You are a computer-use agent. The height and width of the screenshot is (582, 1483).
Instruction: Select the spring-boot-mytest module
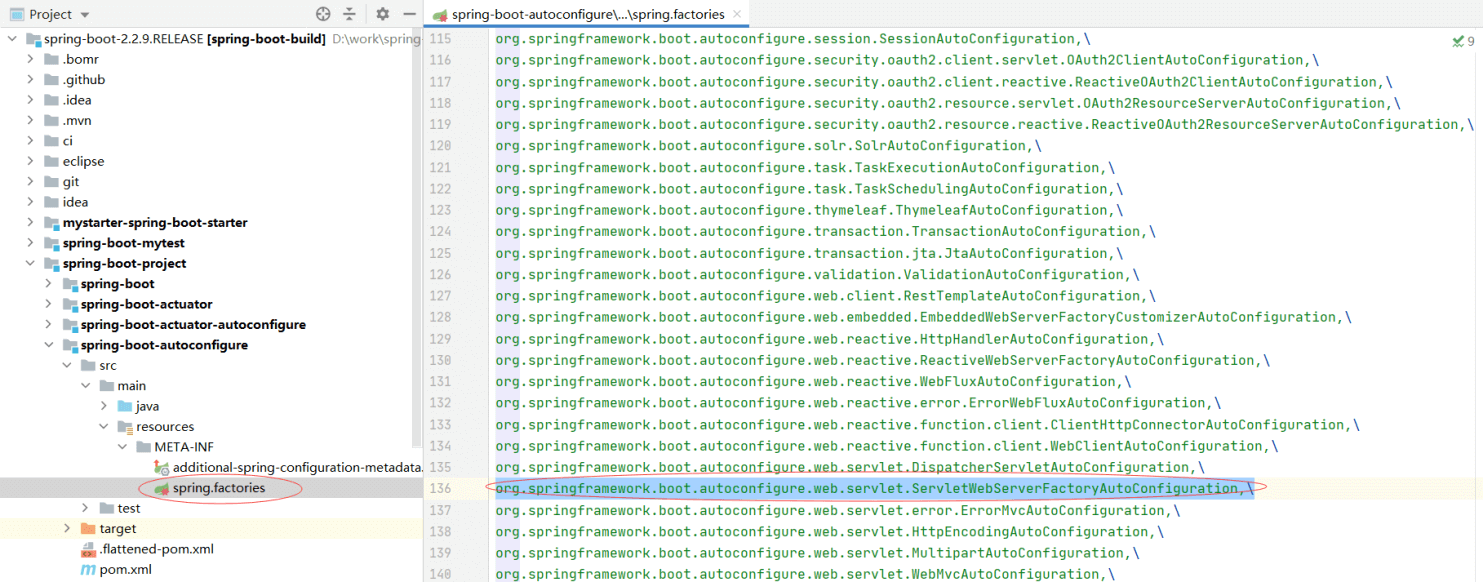tap(123, 243)
